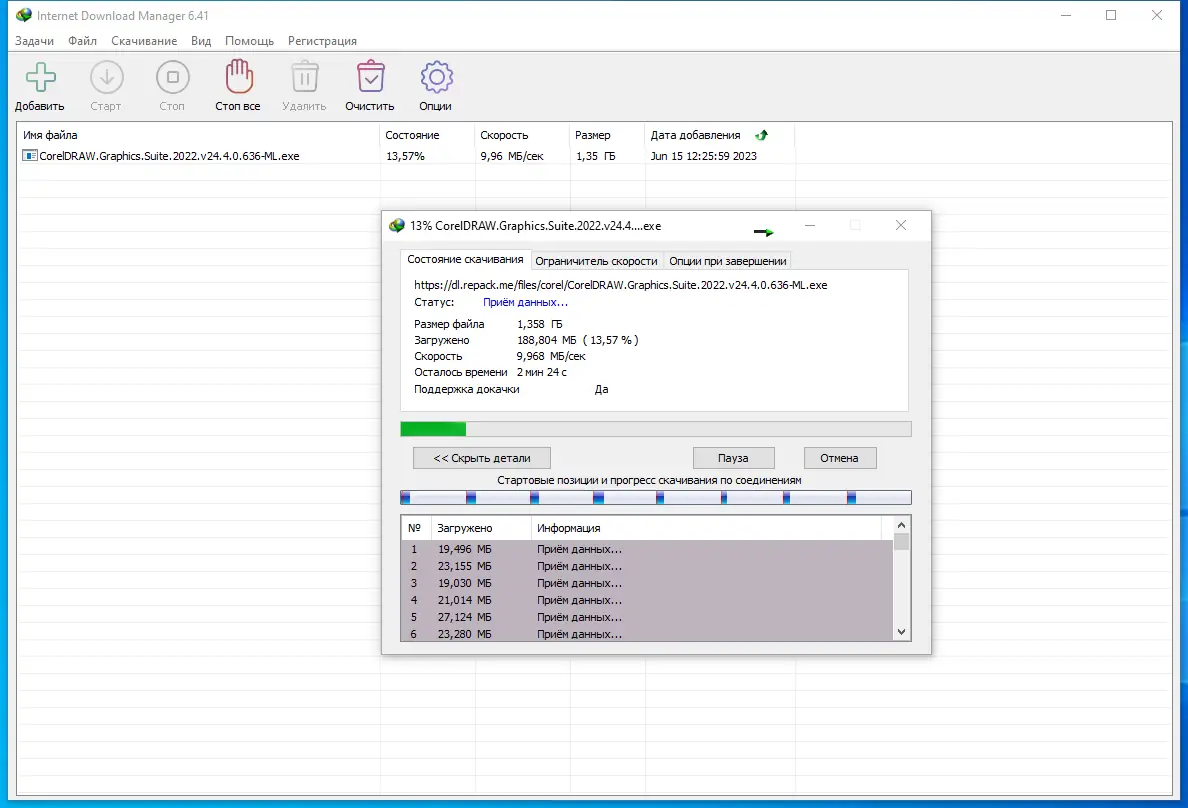Click the Очистить clipboard-check icon
Image resolution: width=1188 pixels, height=808 pixels.
click(370, 77)
